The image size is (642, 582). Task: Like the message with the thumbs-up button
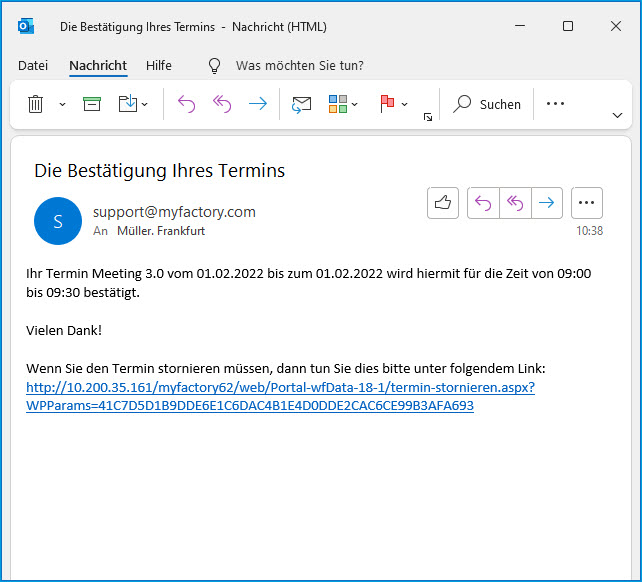coord(443,203)
